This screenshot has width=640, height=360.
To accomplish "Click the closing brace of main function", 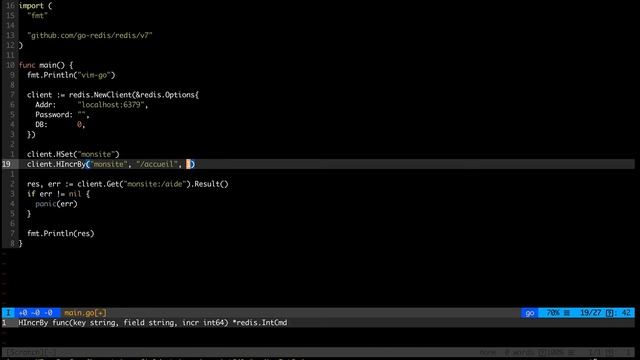I will coord(20,243).
